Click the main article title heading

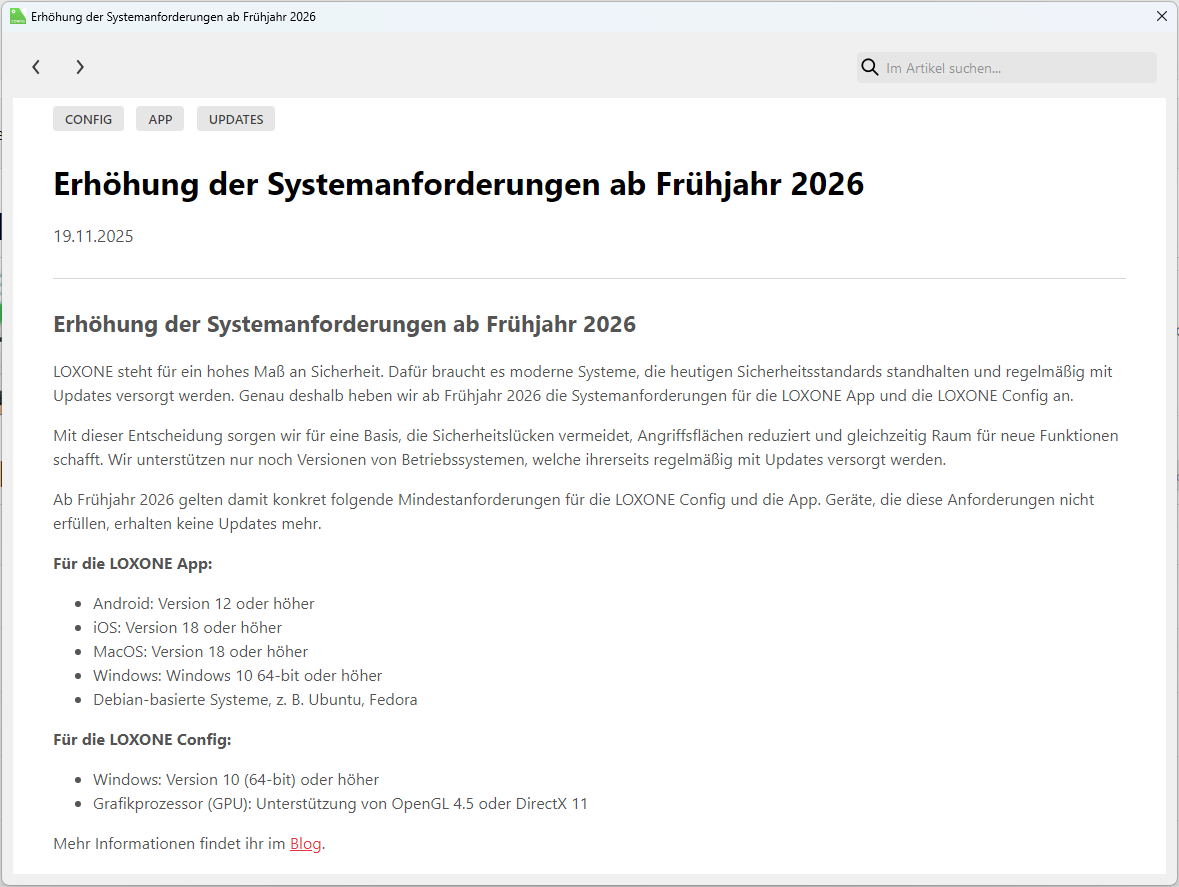459,184
